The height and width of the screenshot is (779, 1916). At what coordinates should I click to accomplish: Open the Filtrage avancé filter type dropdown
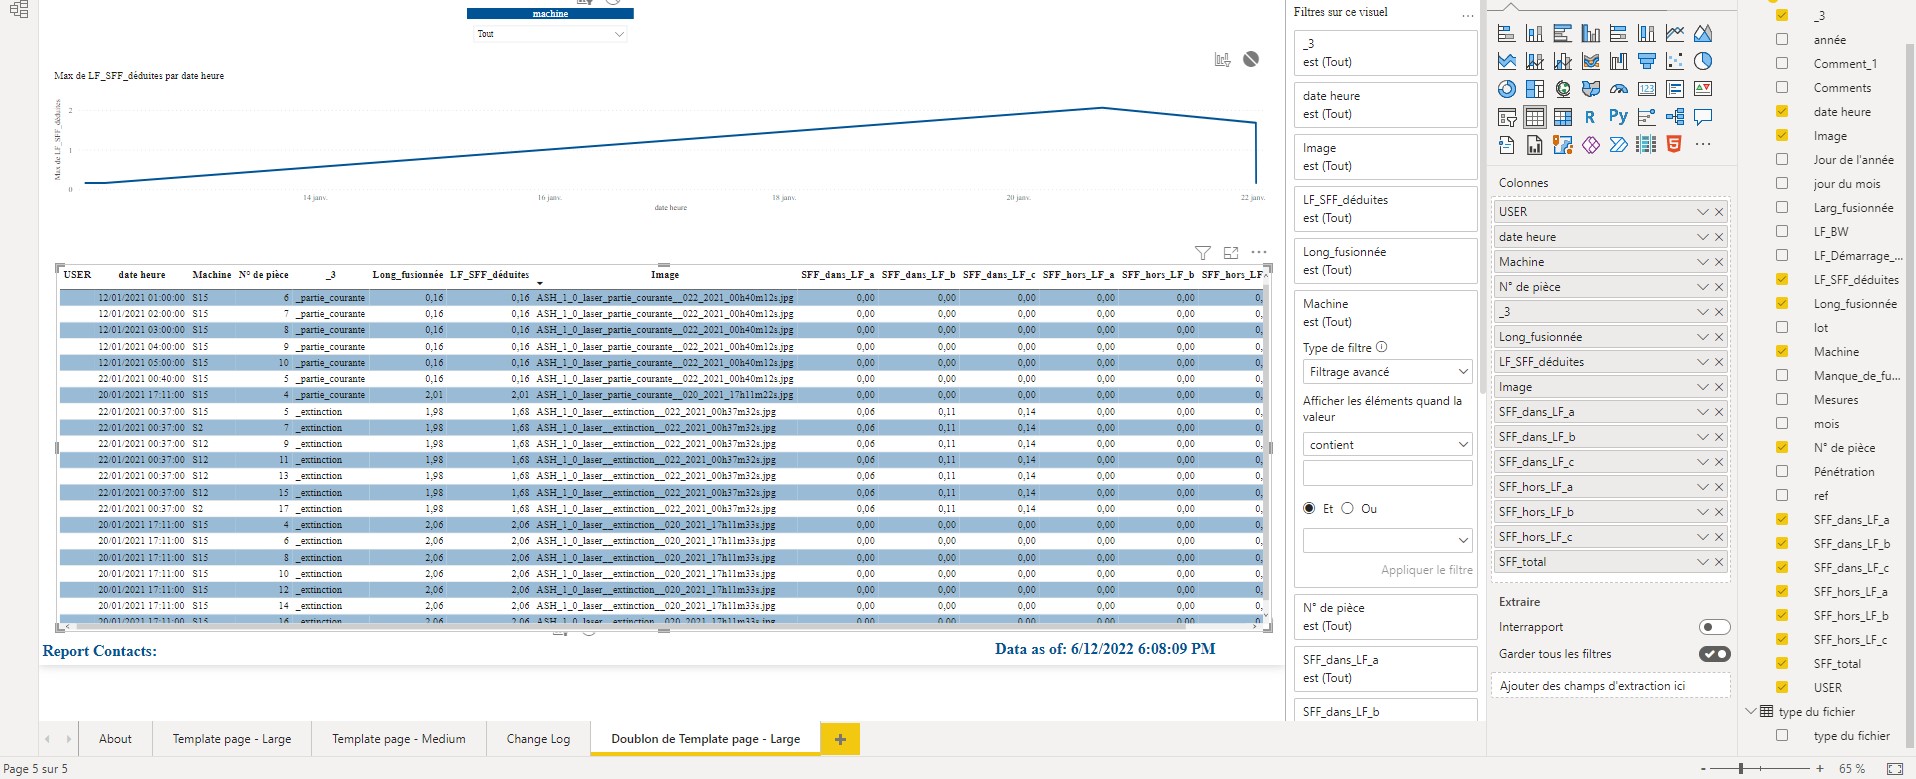pyautogui.click(x=1387, y=372)
